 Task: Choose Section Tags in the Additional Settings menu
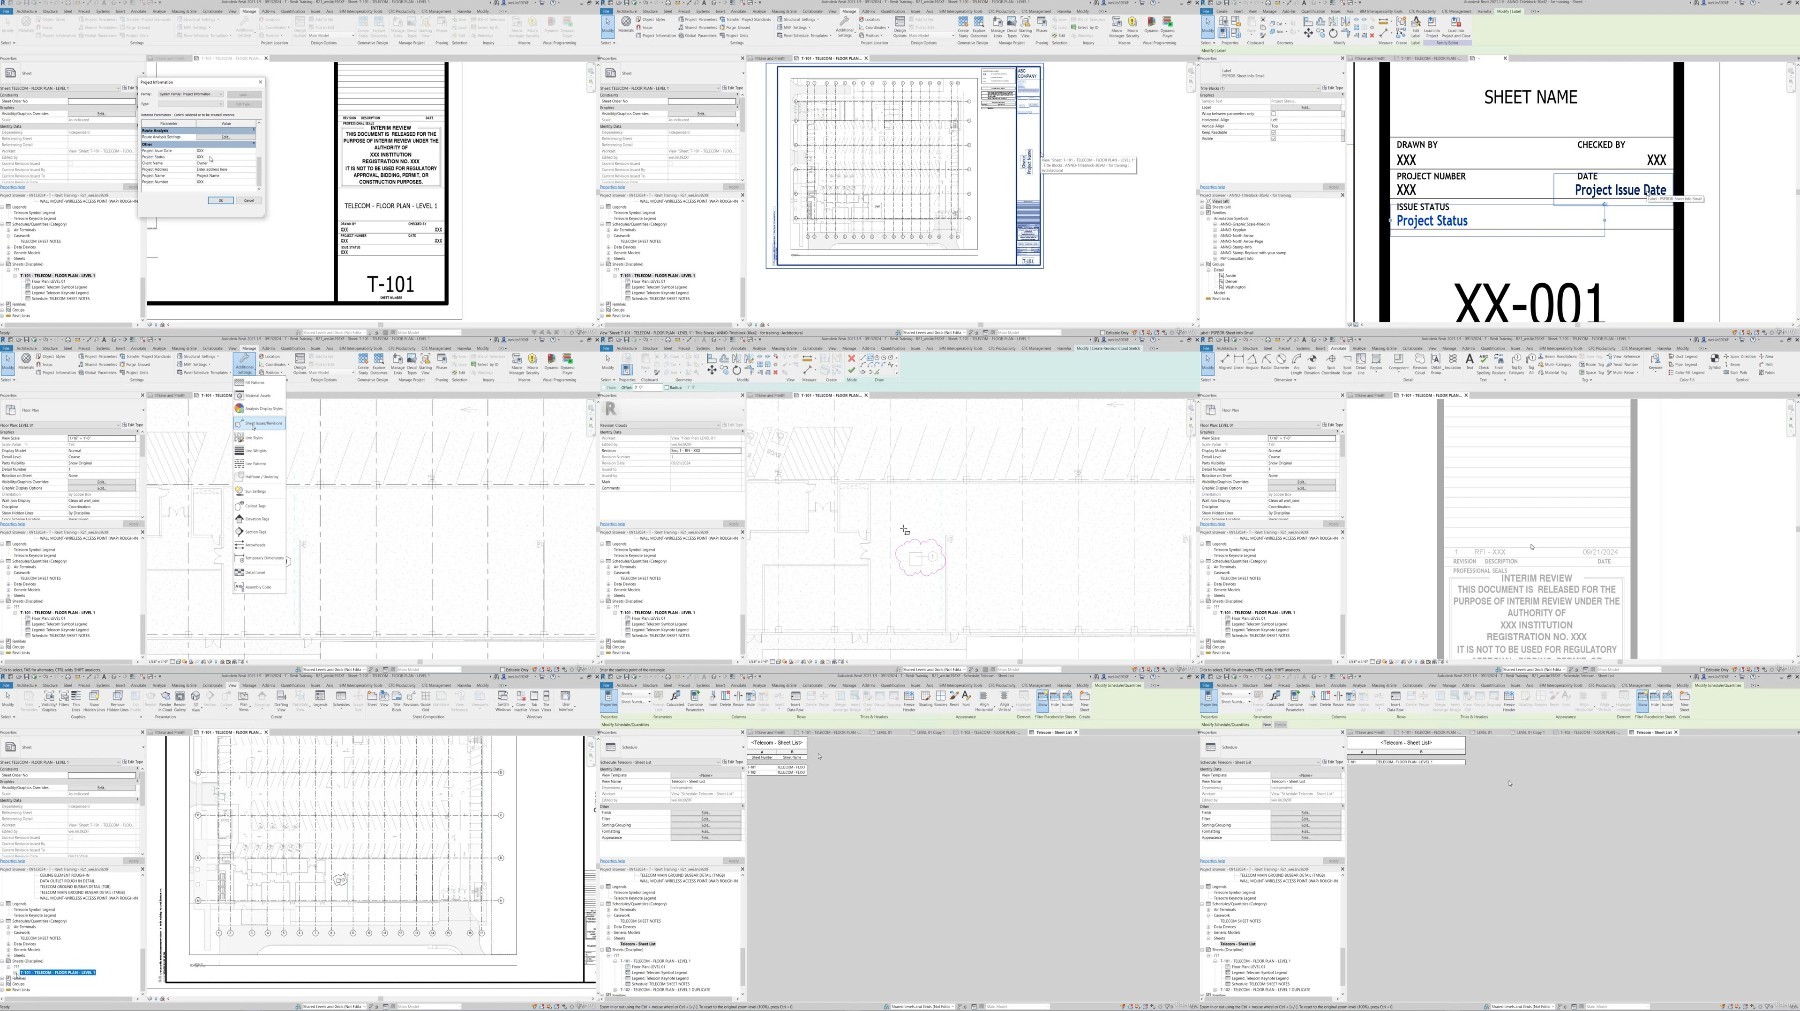[260, 532]
